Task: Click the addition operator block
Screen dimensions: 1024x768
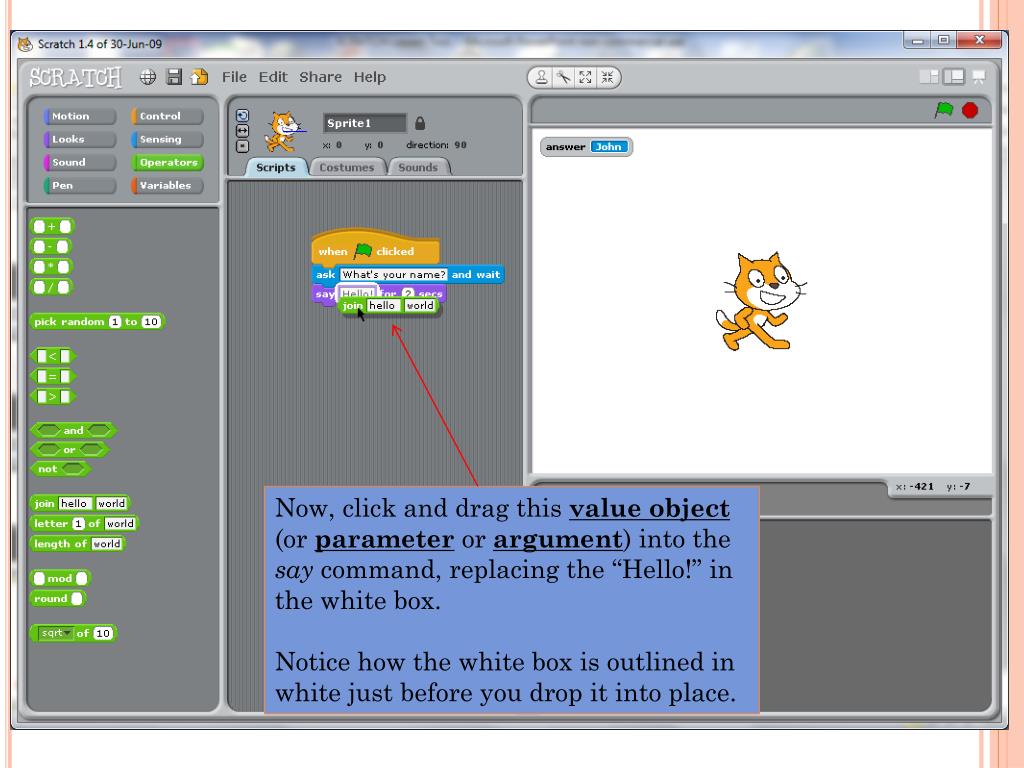Action: point(52,226)
